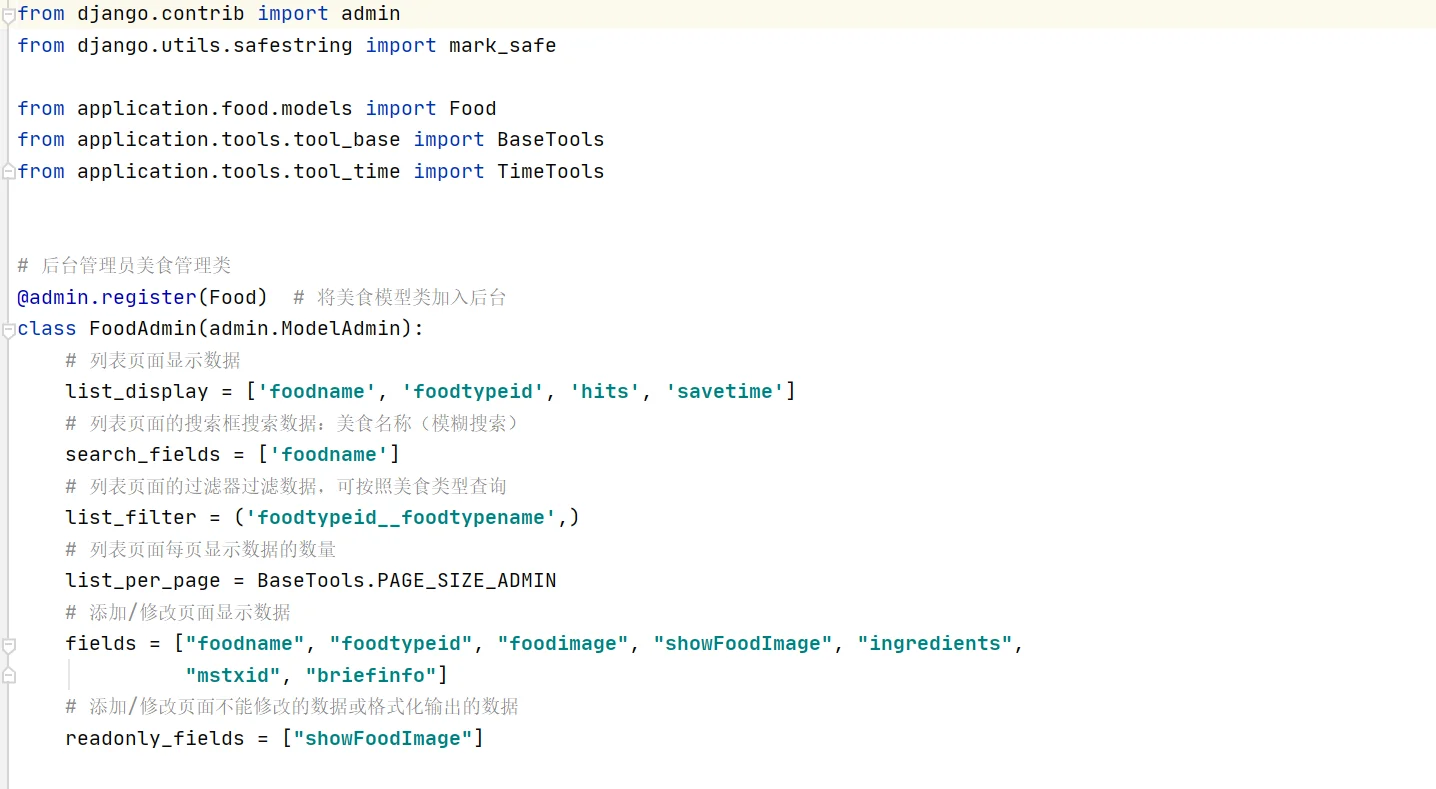Select the mark_safe imported name
The height and width of the screenshot is (789, 1436).
(x=502, y=45)
